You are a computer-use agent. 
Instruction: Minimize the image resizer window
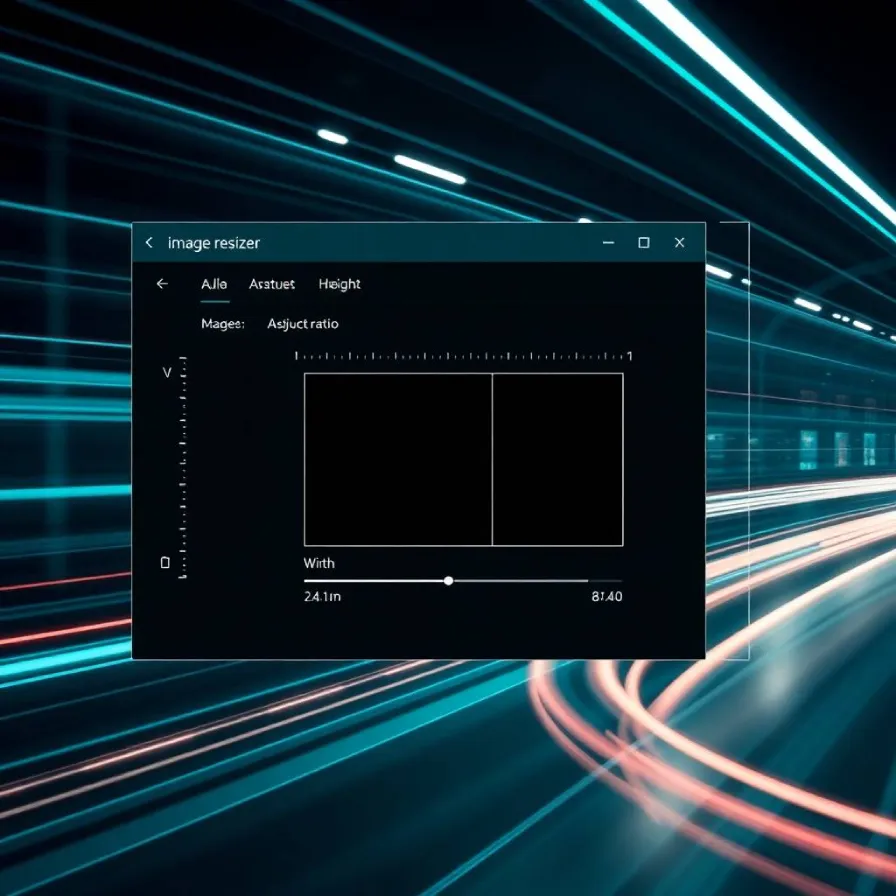(608, 243)
